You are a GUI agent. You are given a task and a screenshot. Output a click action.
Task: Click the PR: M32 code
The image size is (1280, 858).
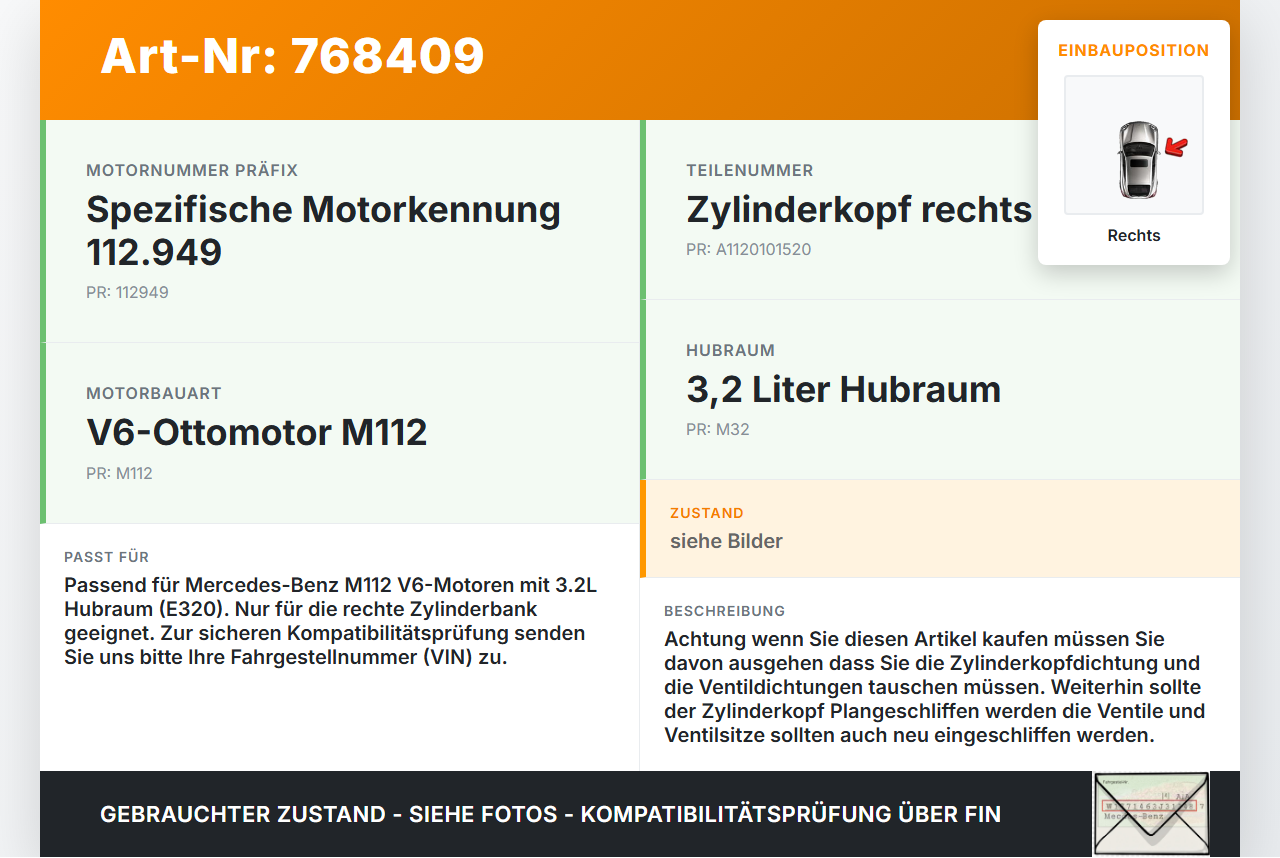tap(718, 429)
